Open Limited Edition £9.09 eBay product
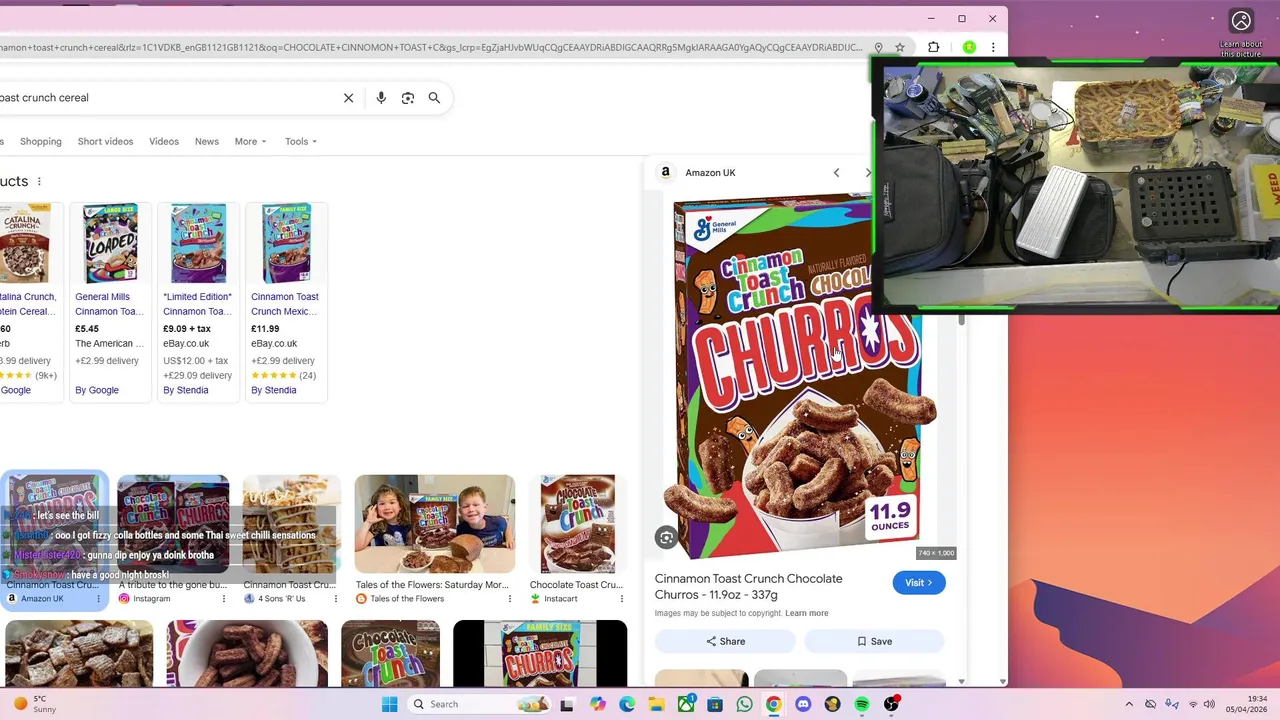1280x720 pixels. pyautogui.click(x=198, y=301)
